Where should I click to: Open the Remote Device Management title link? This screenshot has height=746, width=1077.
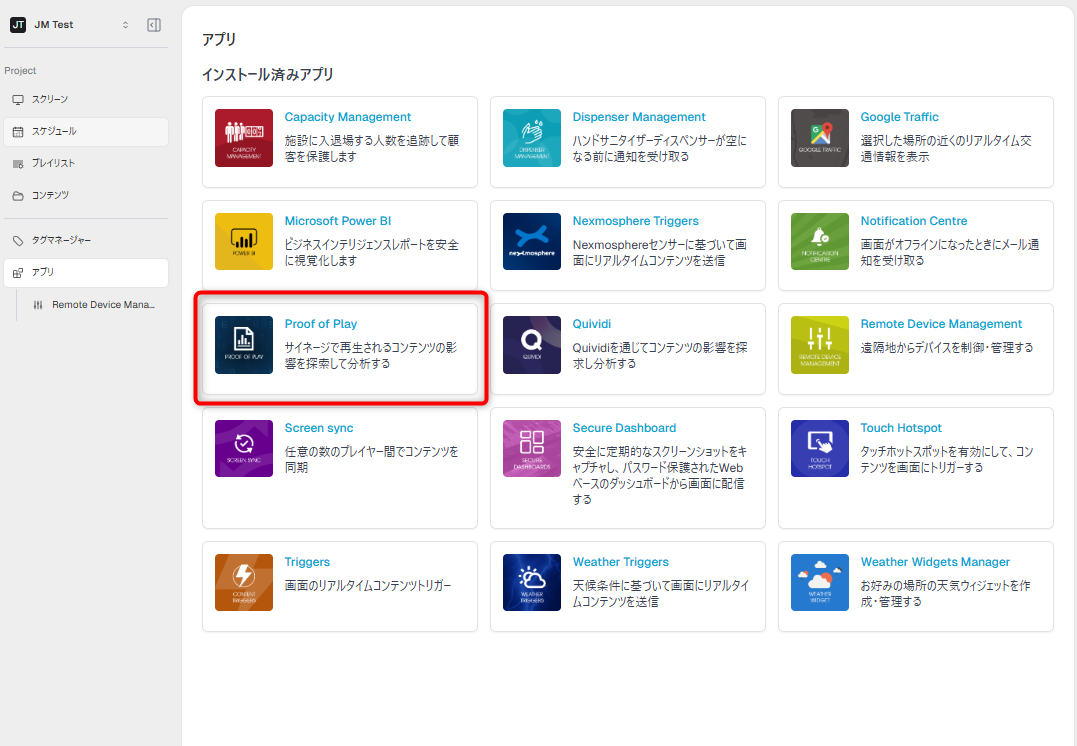(x=941, y=324)
